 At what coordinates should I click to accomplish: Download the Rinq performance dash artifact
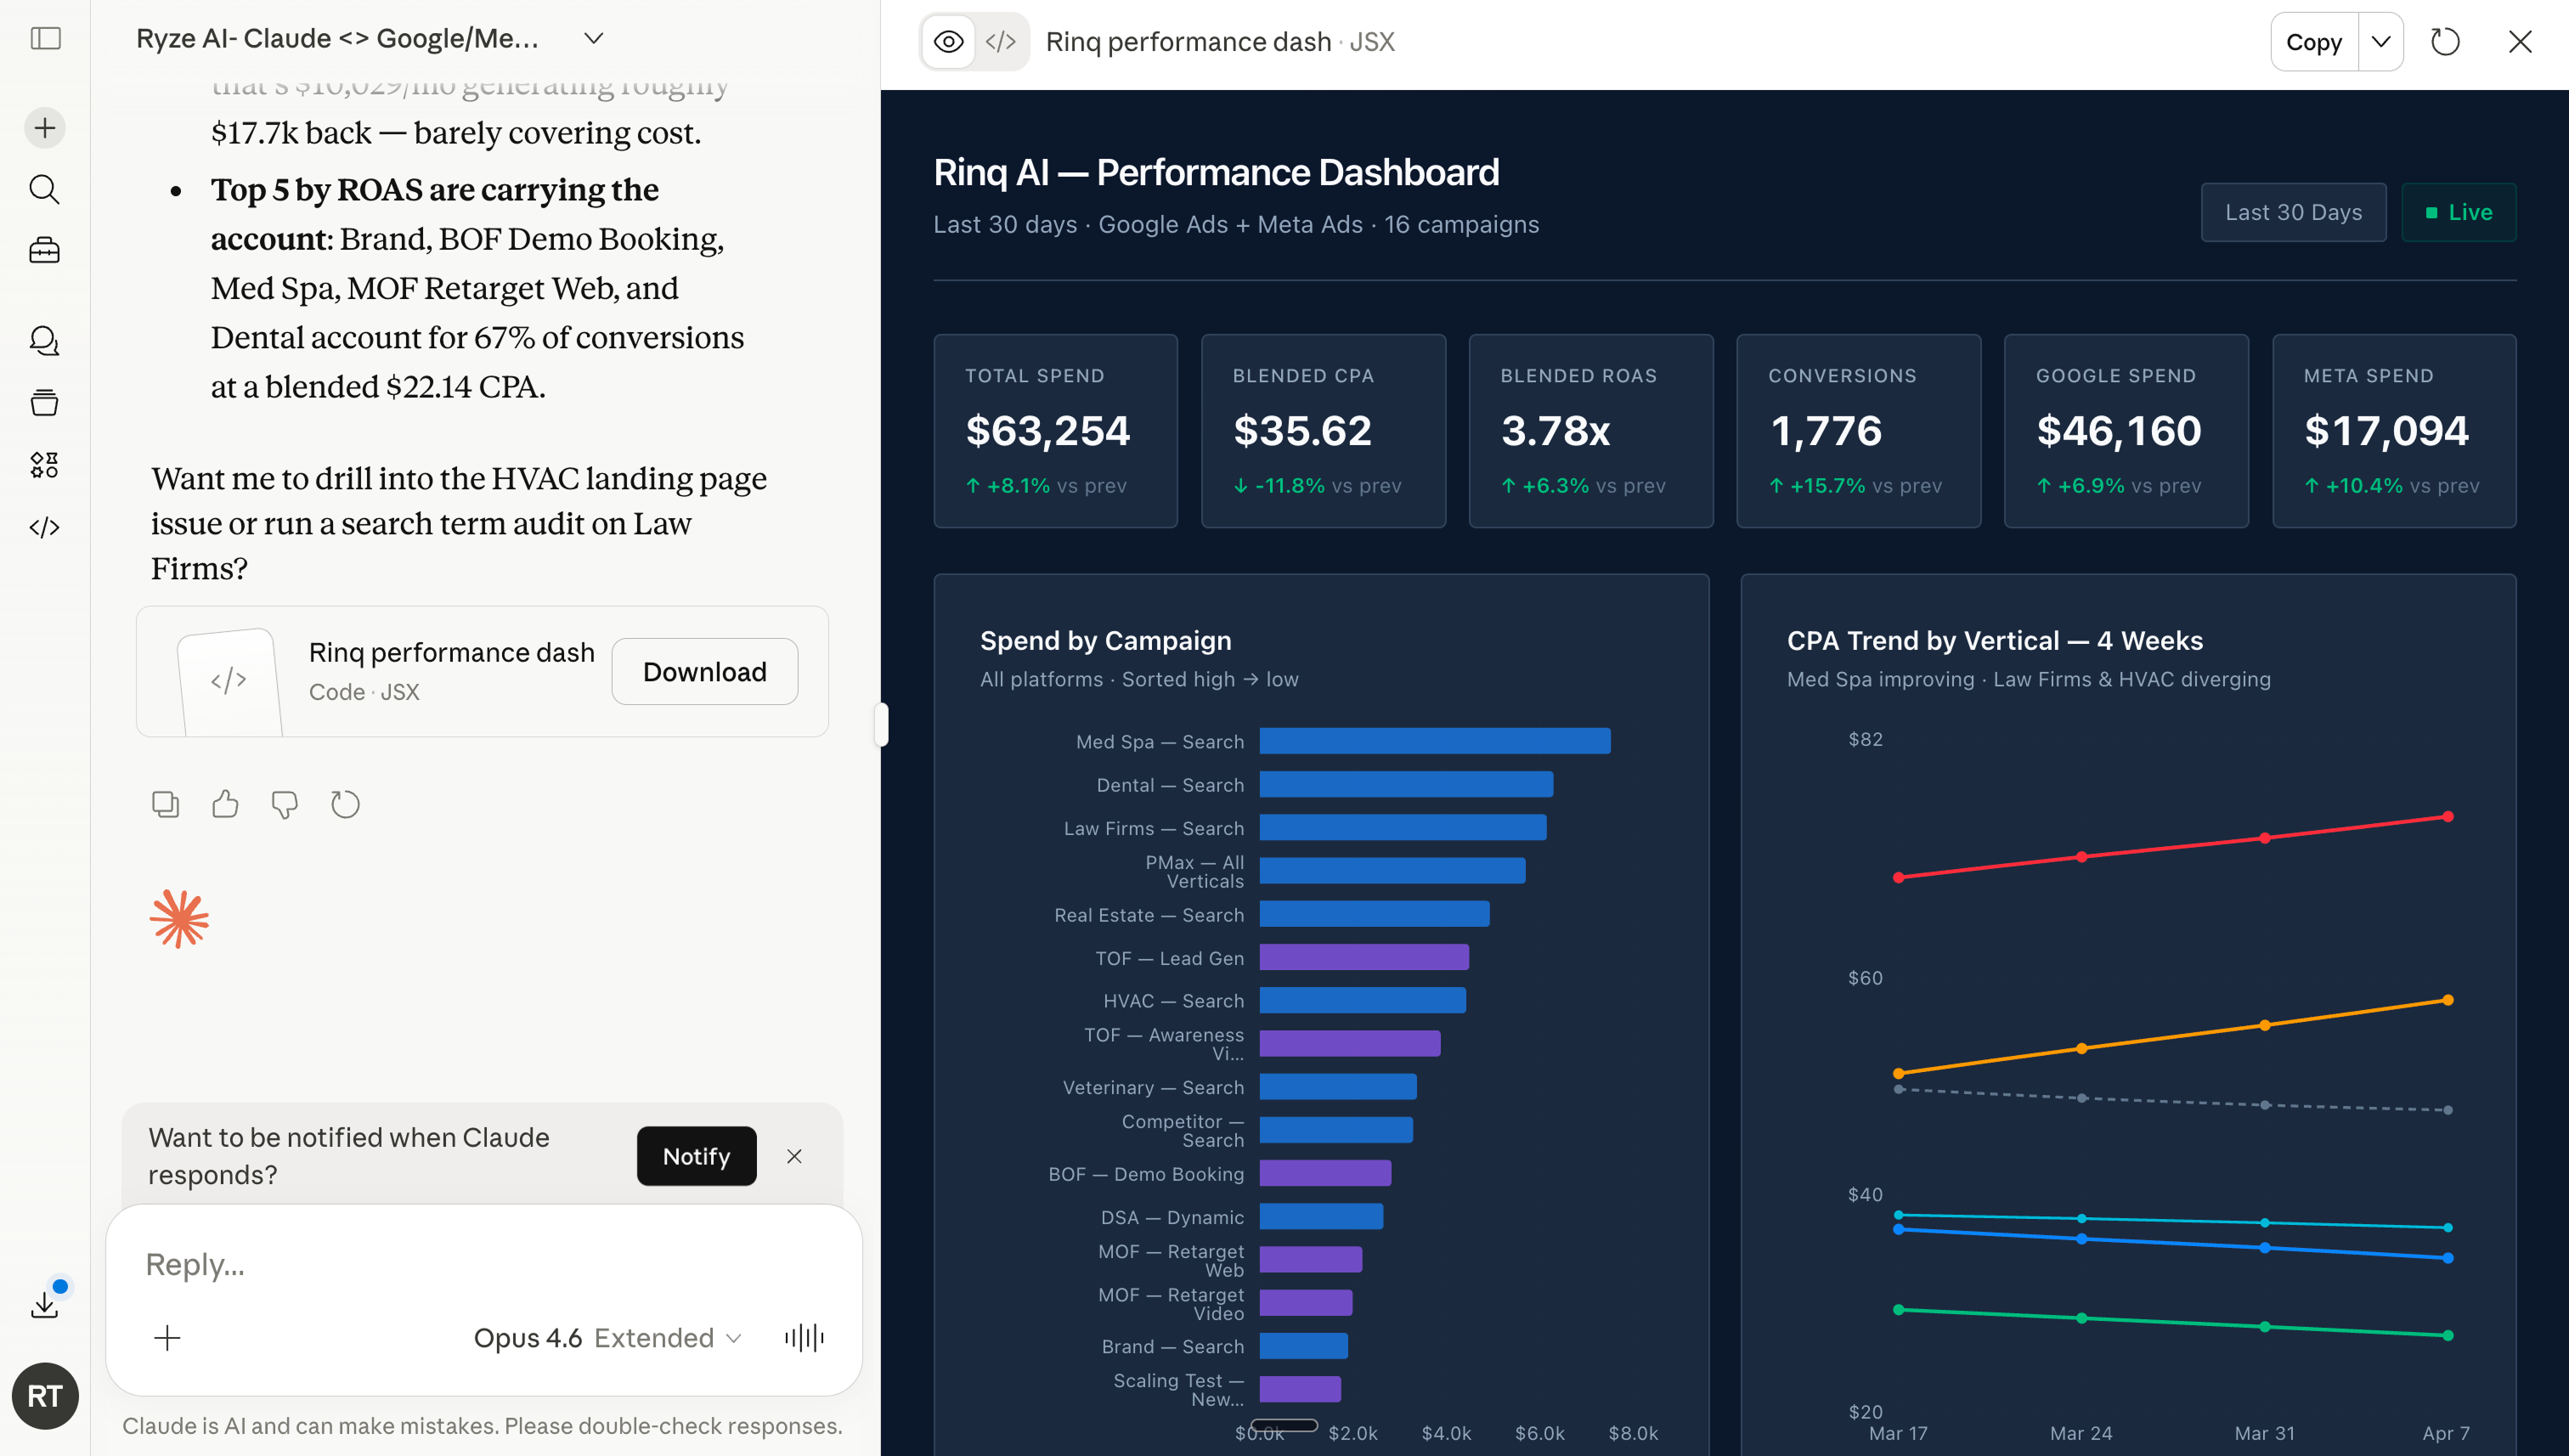click(x=704, y=671)
